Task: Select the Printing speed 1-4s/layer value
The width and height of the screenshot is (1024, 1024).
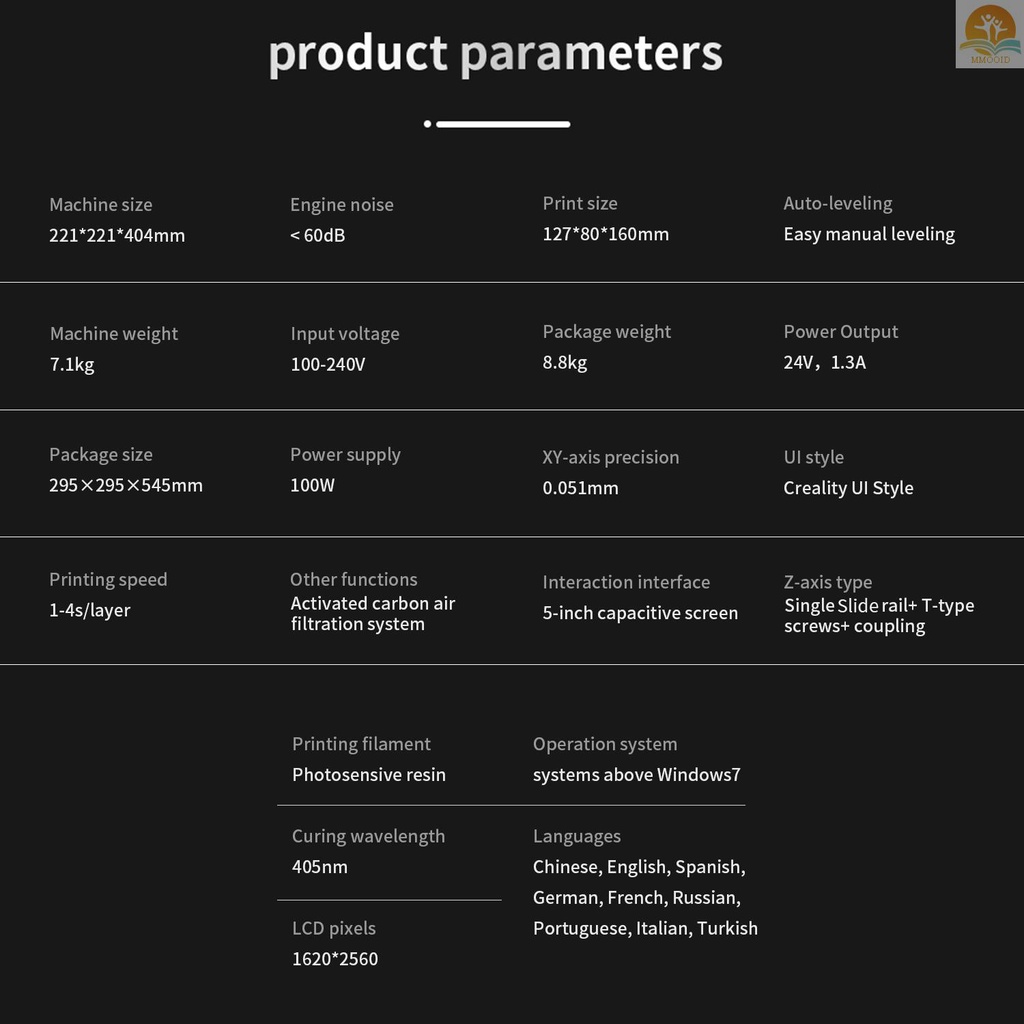Action: 90,610
